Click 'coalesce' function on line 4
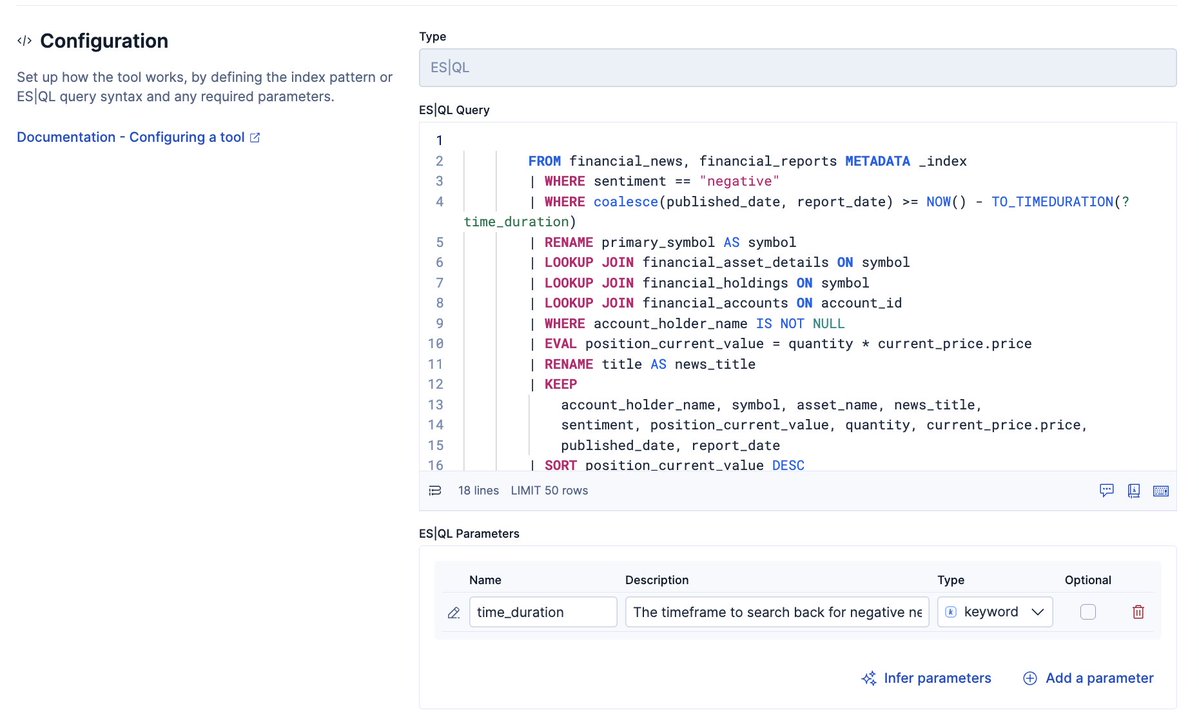The width and height of the screenshot is (1199, 726). pyautogui.click(x=625, y=202)
